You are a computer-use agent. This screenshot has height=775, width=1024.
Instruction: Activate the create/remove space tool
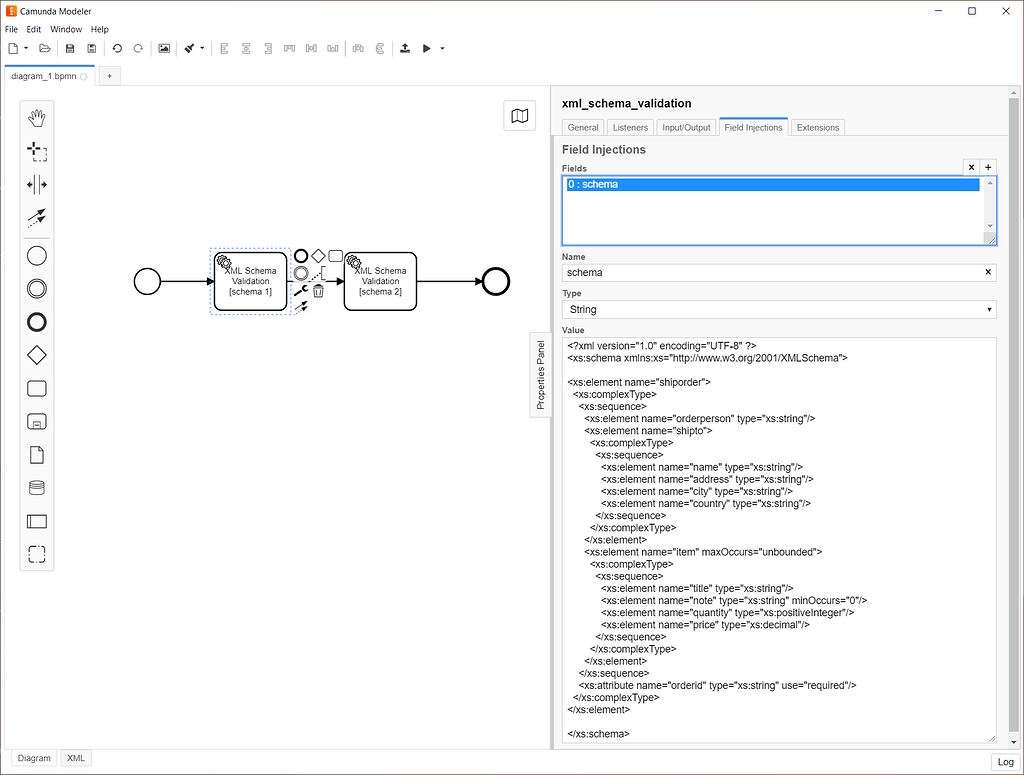(37, 185)
